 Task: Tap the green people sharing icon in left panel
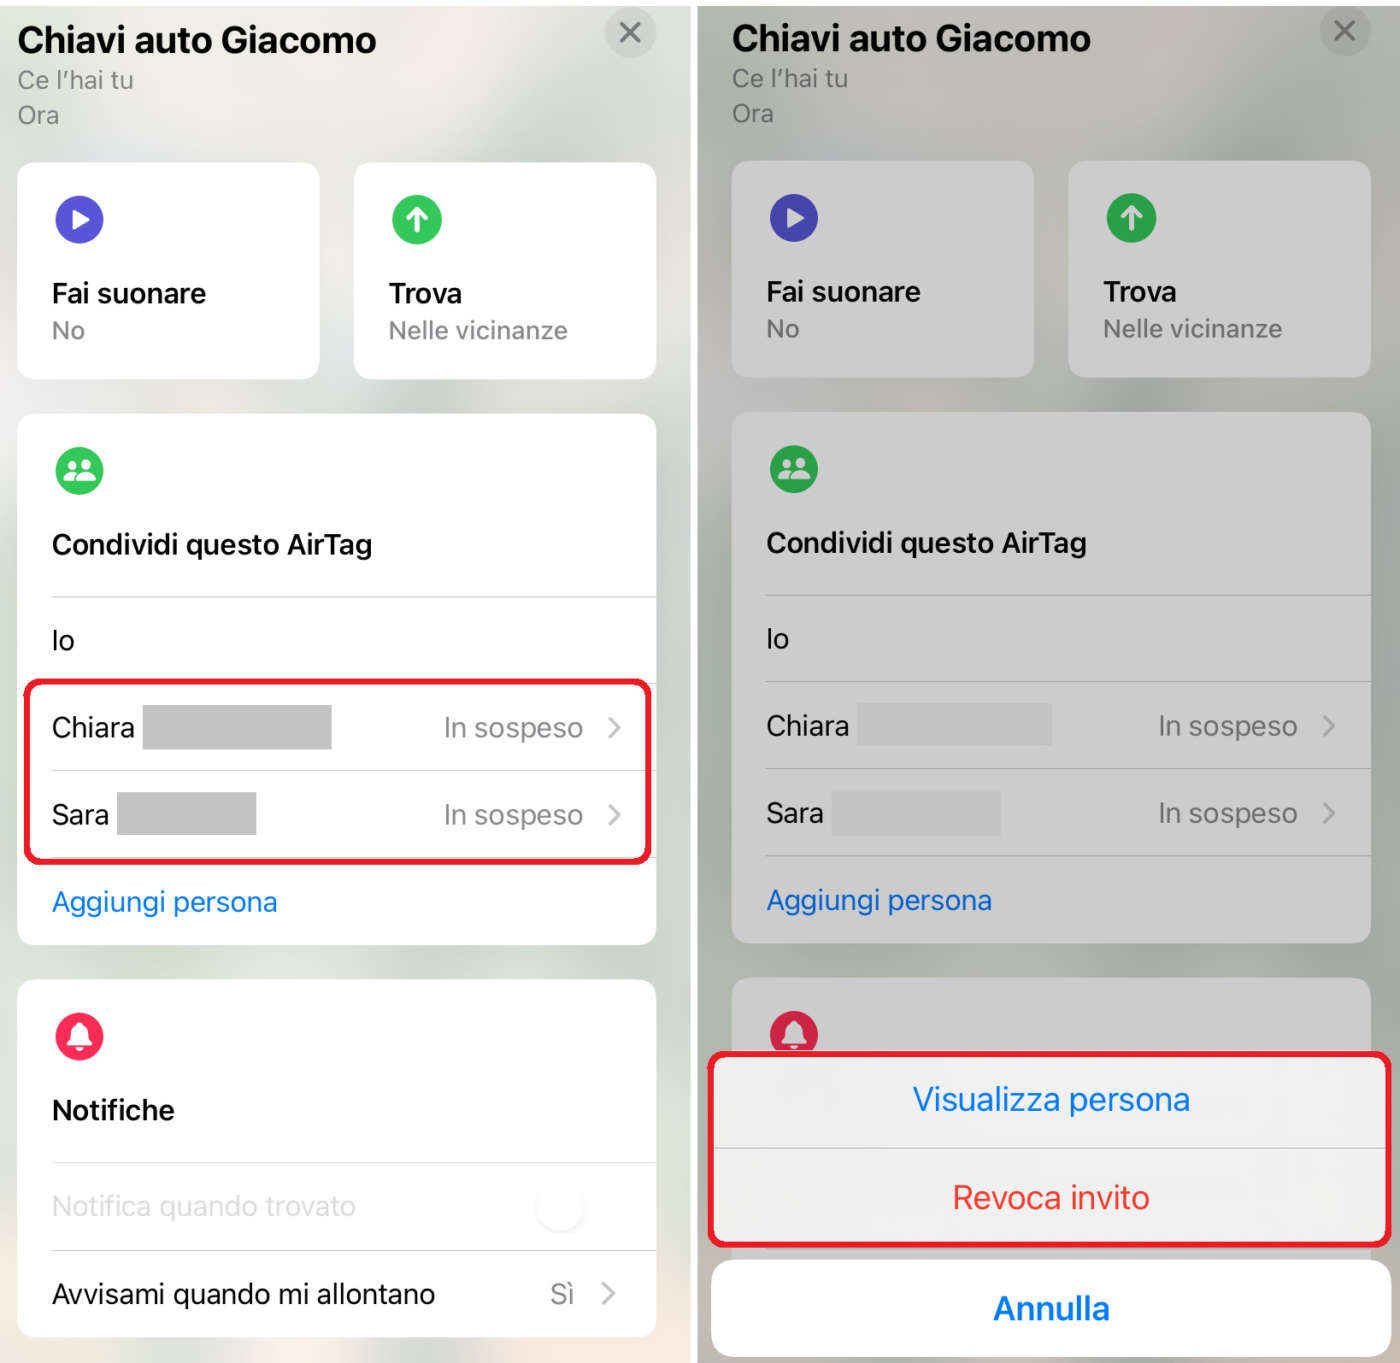(79, 470)
